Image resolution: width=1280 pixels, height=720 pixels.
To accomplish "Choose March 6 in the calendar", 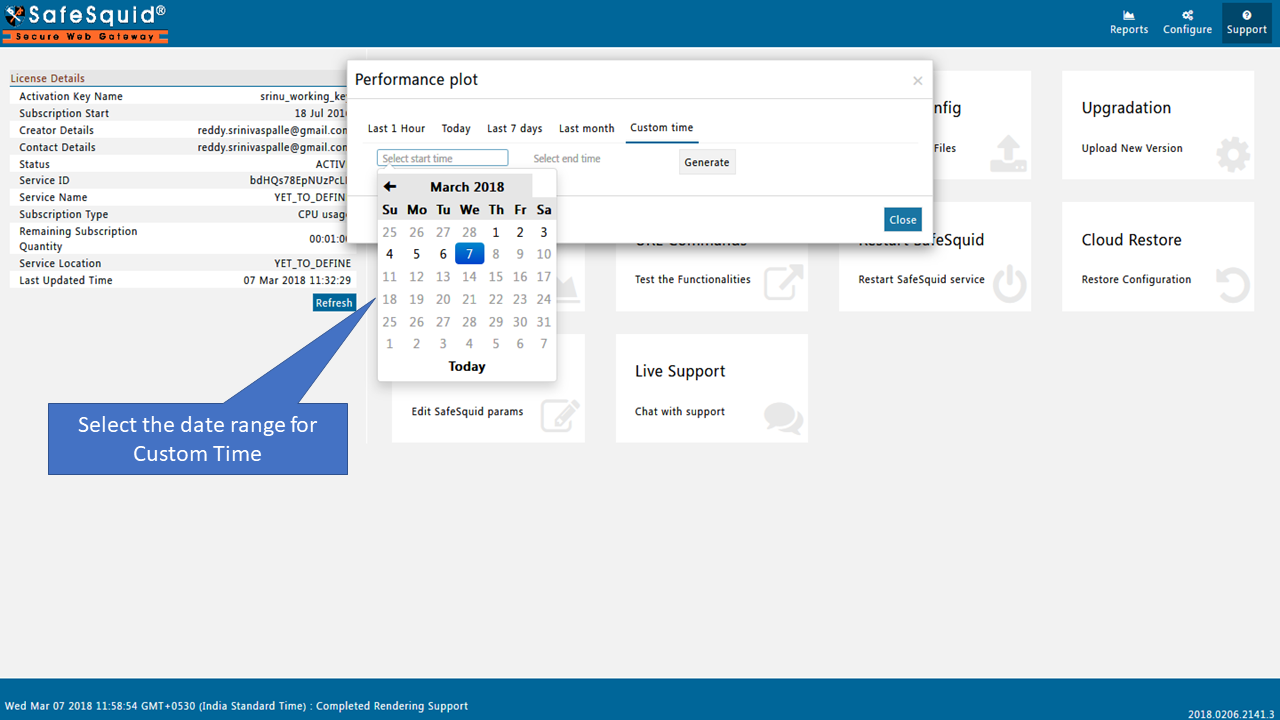I will tap(443, 254).
